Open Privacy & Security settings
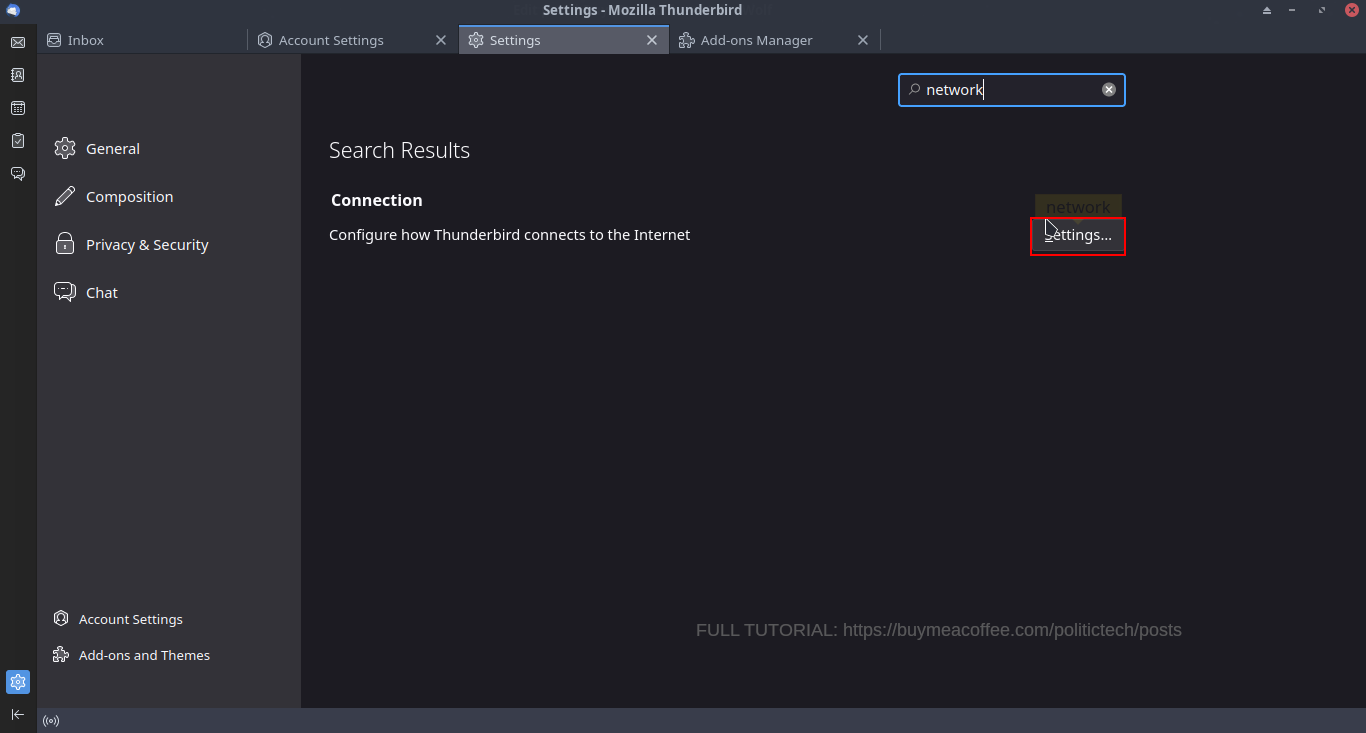 pyautogui.click(x=169, y=244)
